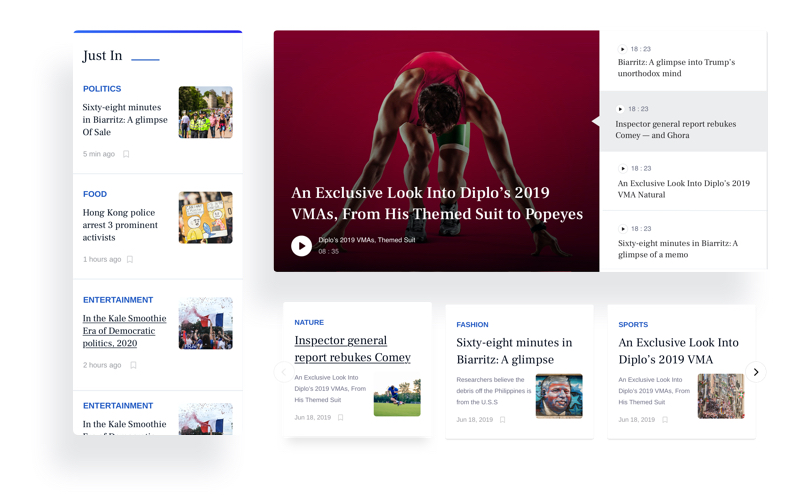
Task: Open the POLITICS category label
Action: pyautogui.click(x=102, y=89)
